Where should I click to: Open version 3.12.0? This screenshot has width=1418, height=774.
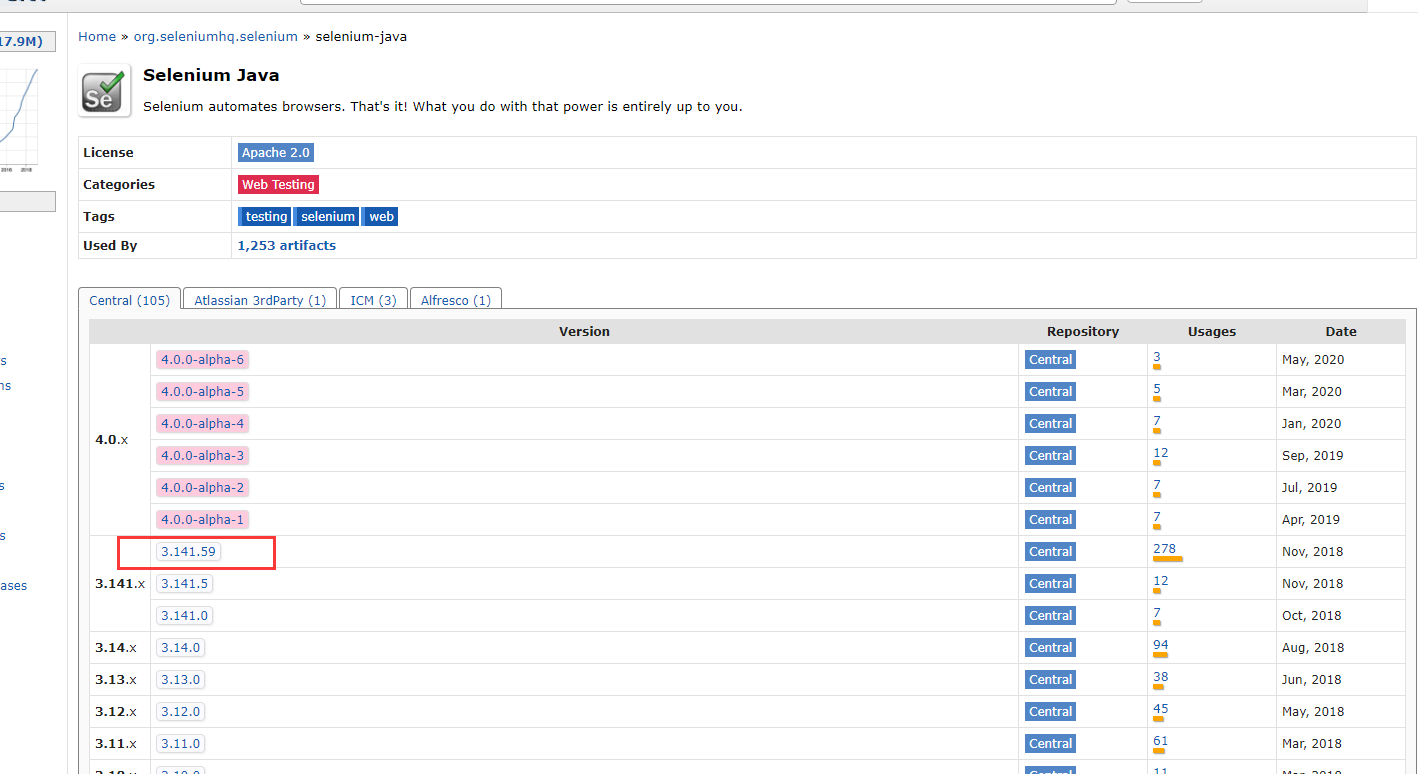[180, 712]
